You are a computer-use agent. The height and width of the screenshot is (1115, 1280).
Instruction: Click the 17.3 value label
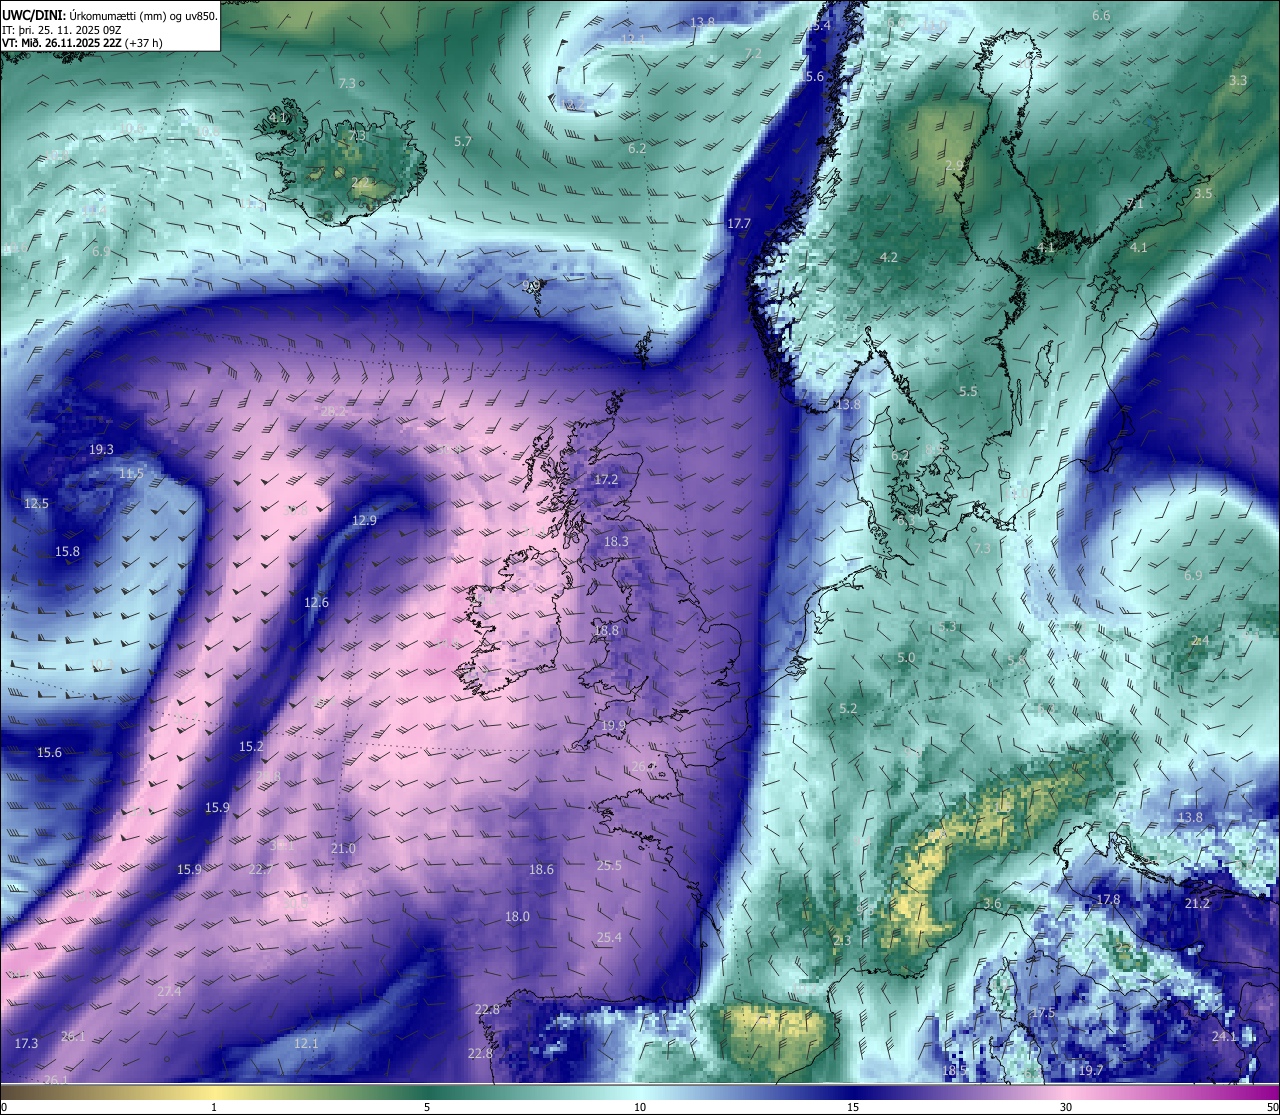point(26,1044)
